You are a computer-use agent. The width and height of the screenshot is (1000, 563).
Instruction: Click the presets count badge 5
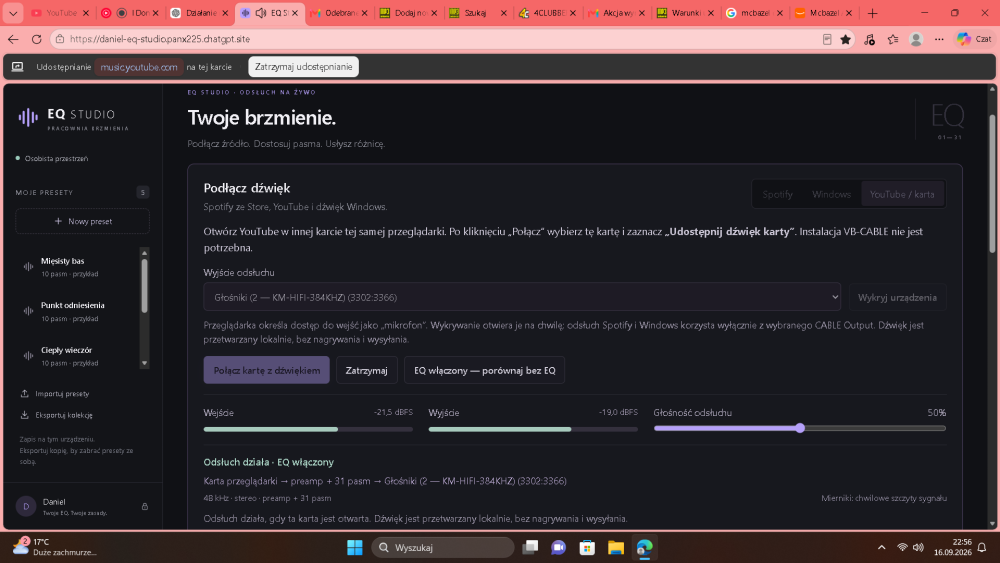(143, 192)
